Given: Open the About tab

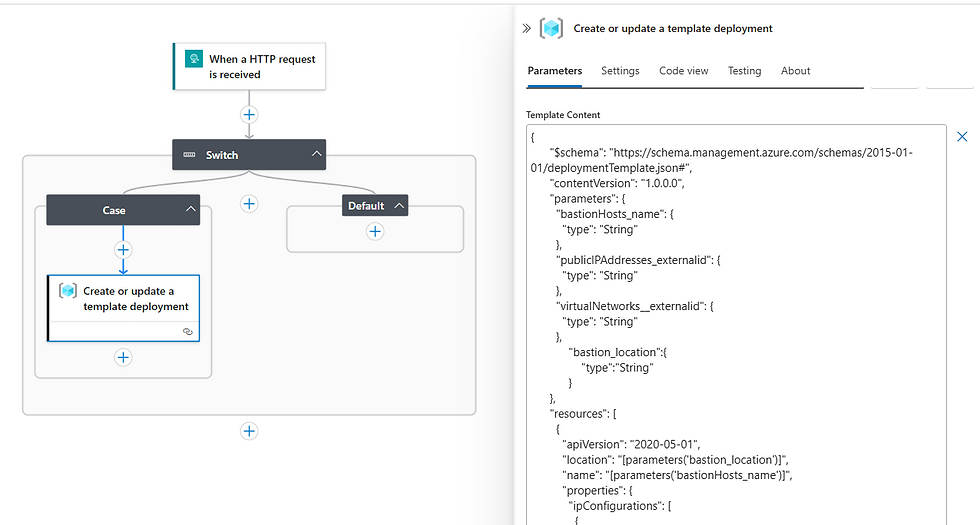Looking at the screenshot, I should point(795,71).
